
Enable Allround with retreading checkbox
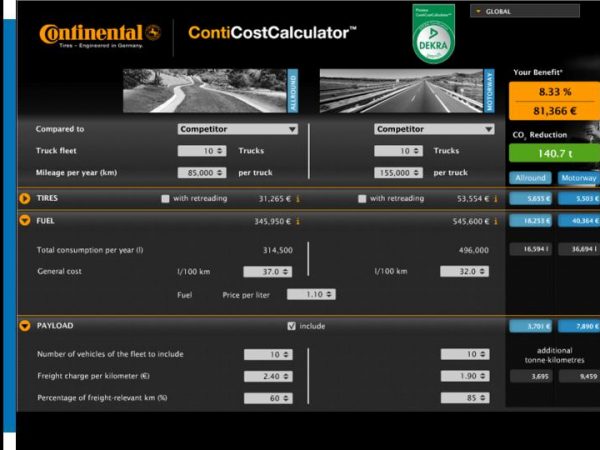click(165, 199)
